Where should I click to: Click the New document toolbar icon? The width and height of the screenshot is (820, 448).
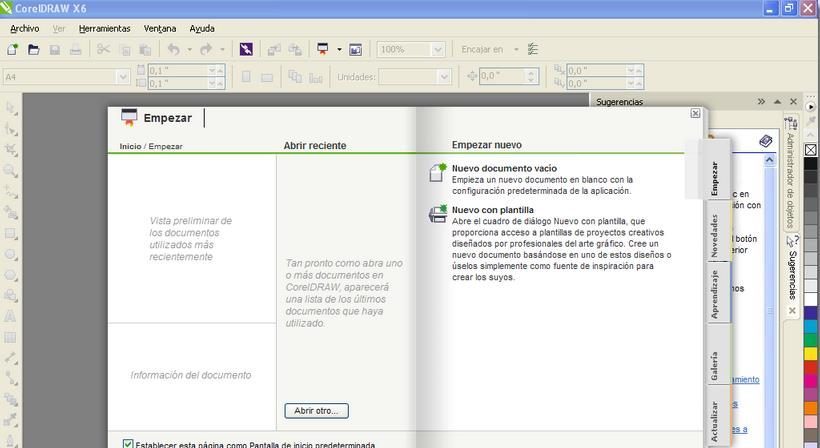pos(12,49)
